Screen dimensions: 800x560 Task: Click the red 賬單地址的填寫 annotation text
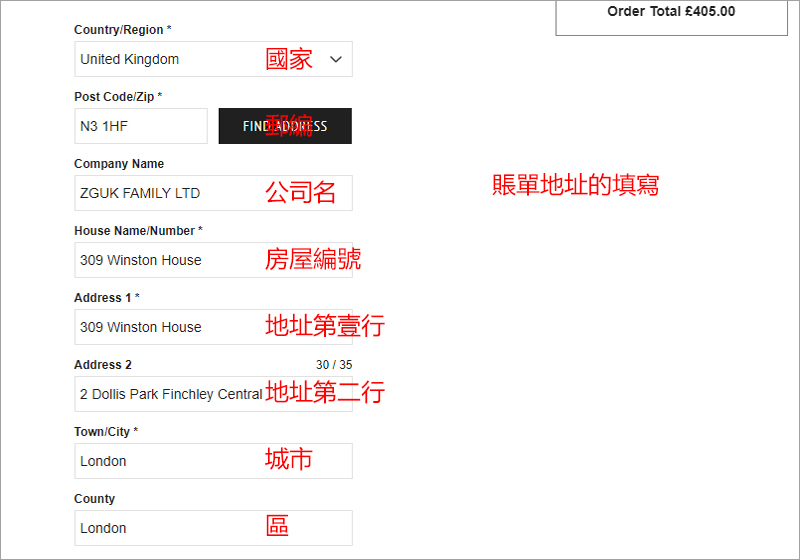pyautogui.click(x=575, y=185)
